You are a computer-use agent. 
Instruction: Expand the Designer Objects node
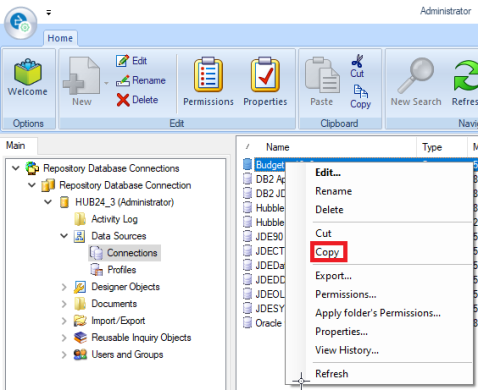[x=64, y=287]
